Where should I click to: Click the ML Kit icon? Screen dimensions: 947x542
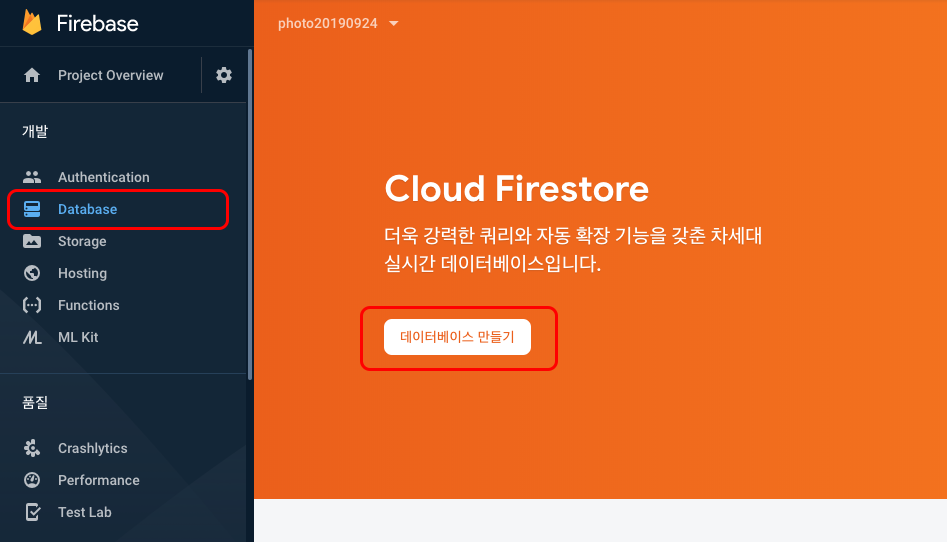pos(32,337)
